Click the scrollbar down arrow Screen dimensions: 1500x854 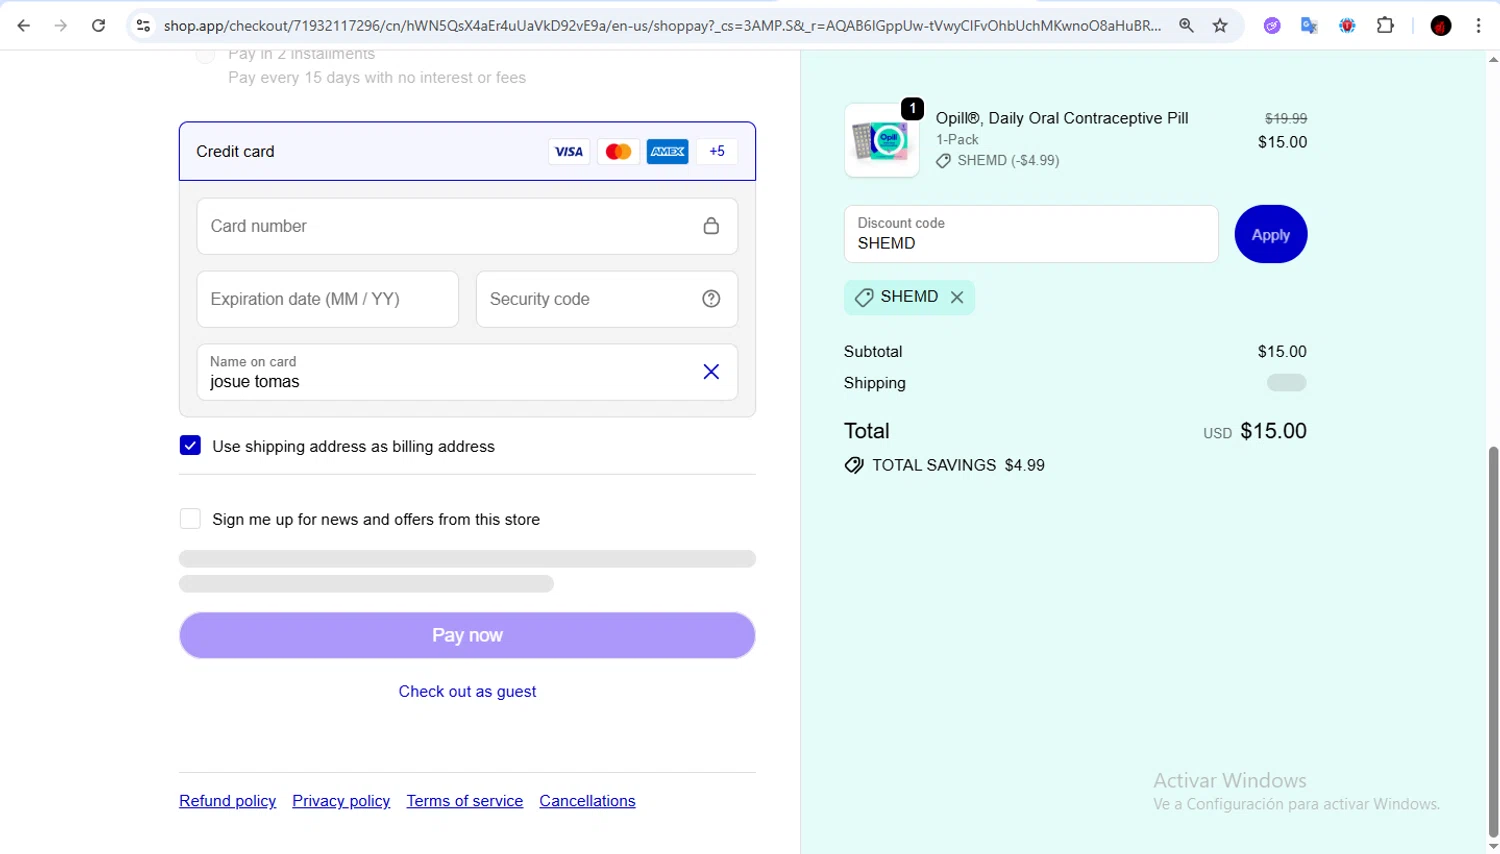tap(1493, 846)
